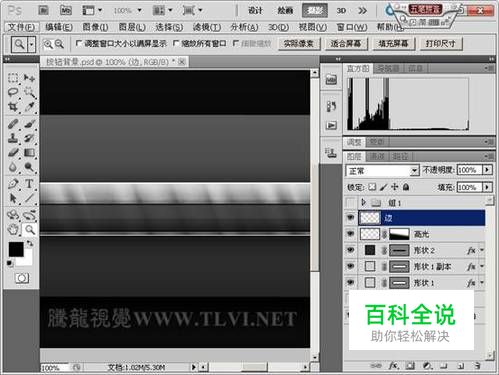Select the Gradient tool
499x375 pixels.
click(29, 153)
